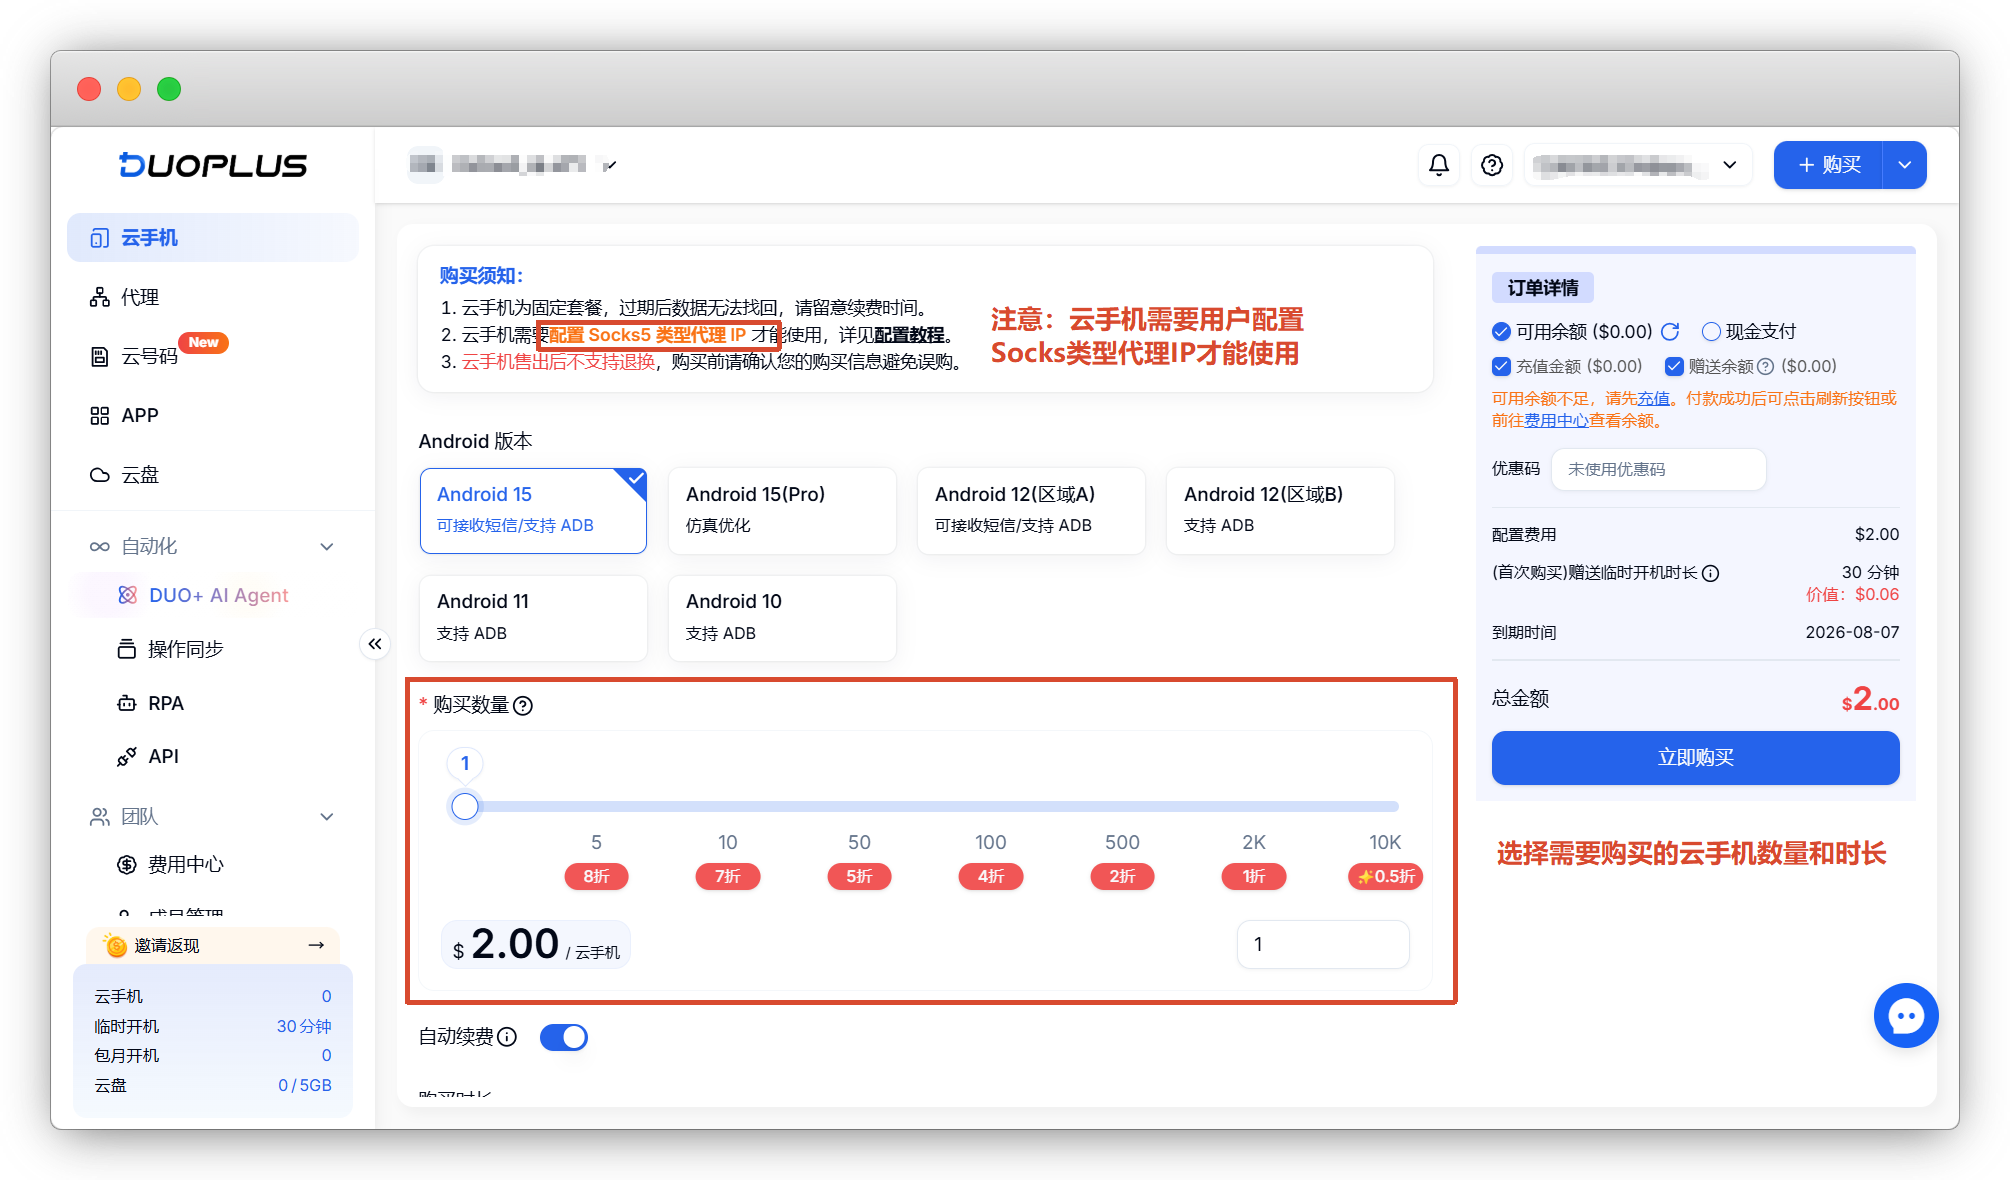Click the RPA robot icon
Image resolution: width=2010 pixels, height=1180 pixels.
(127, 703)
